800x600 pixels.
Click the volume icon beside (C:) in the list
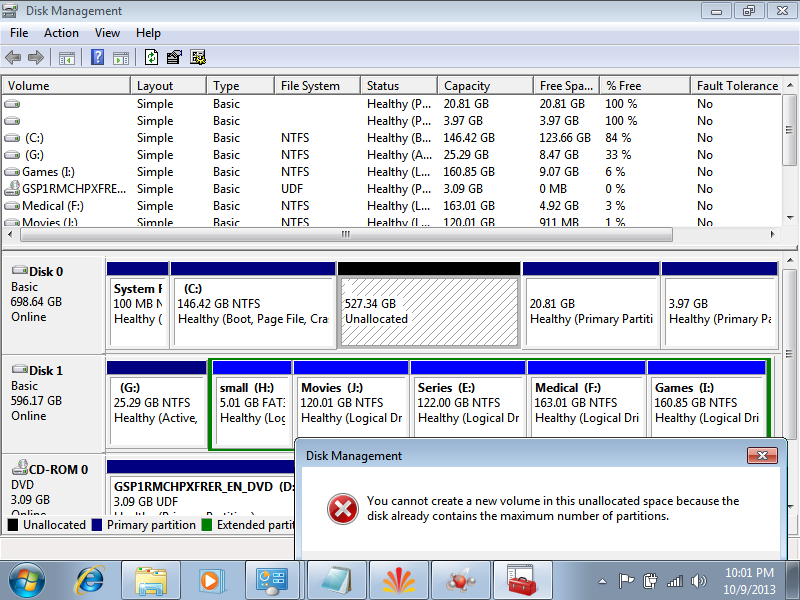pos(10,137)
